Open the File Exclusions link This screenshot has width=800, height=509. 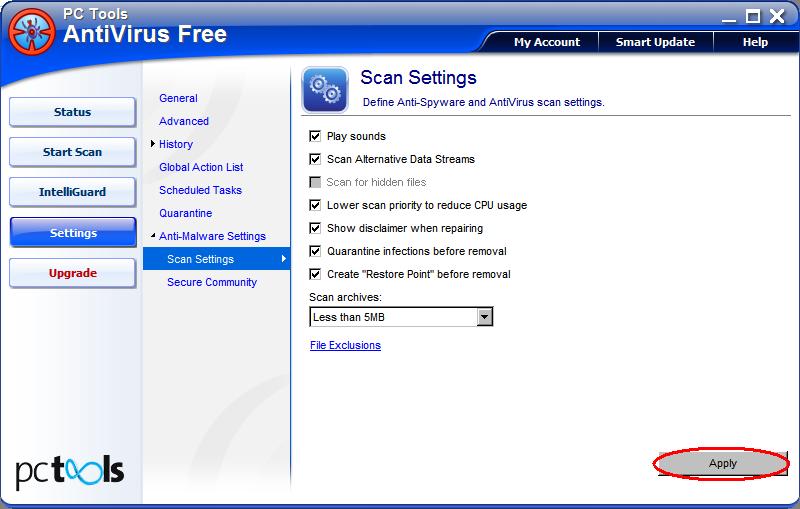tap(345, 345)
